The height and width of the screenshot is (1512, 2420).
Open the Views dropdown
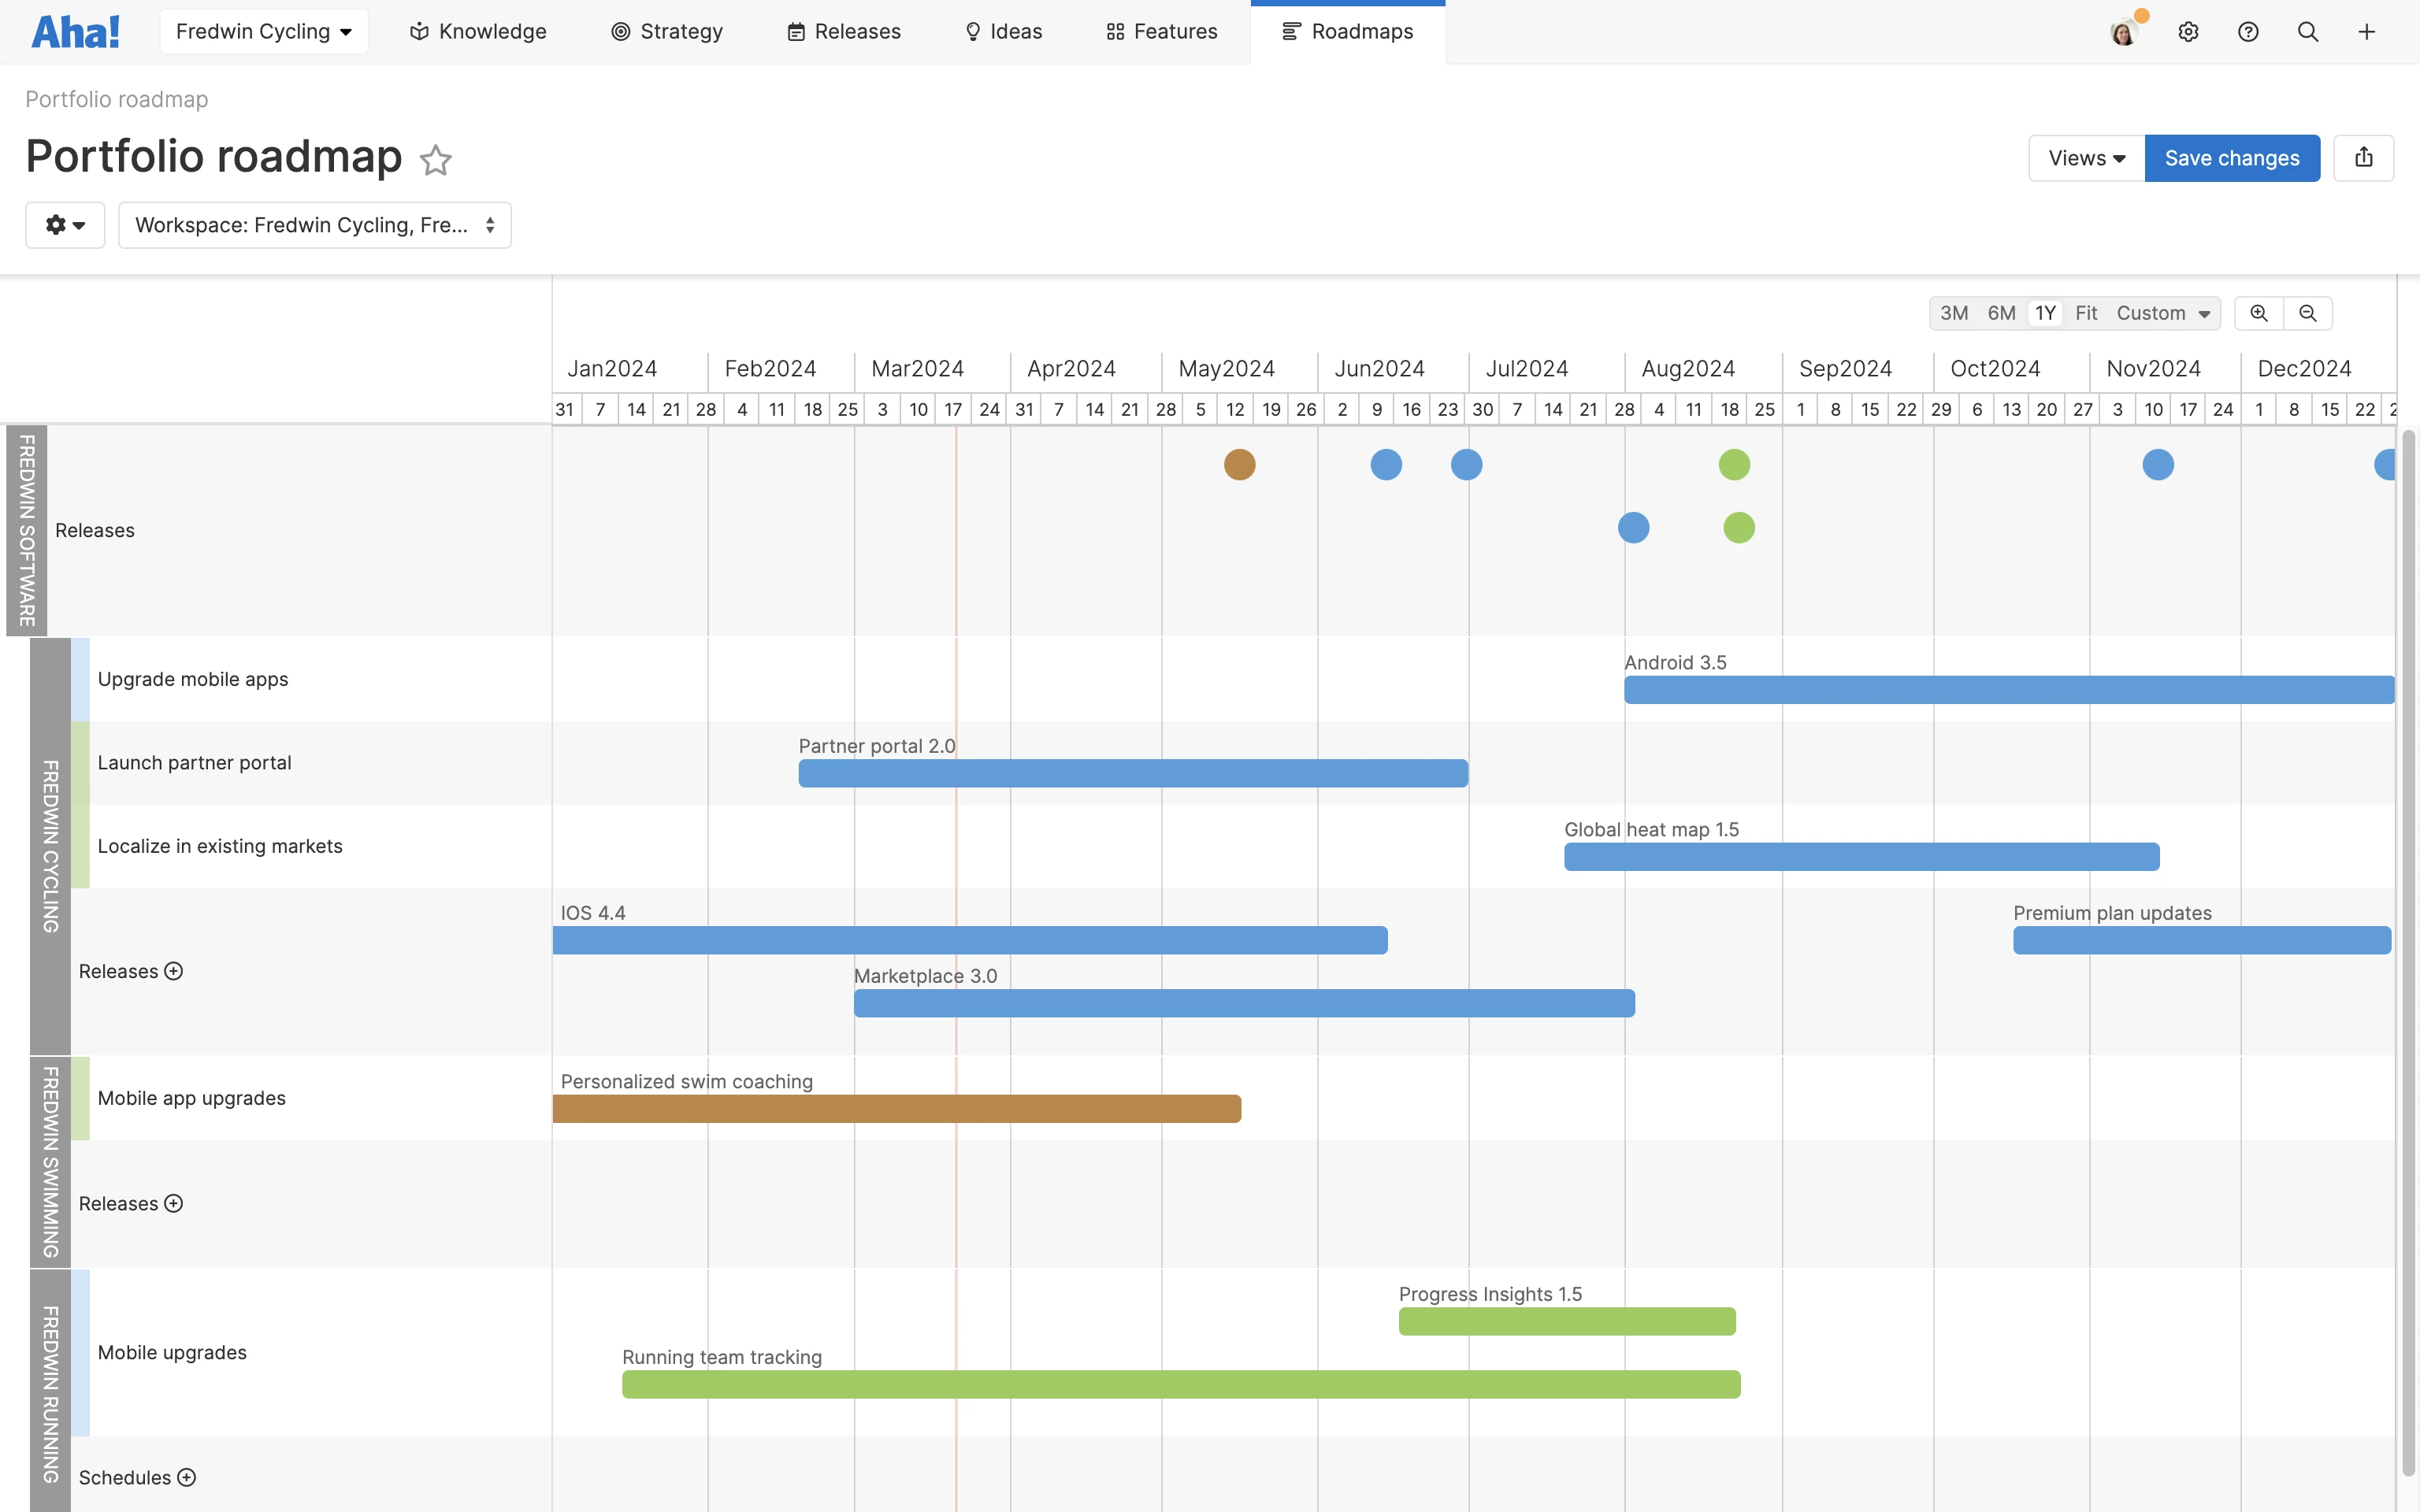pos(2084,157)
